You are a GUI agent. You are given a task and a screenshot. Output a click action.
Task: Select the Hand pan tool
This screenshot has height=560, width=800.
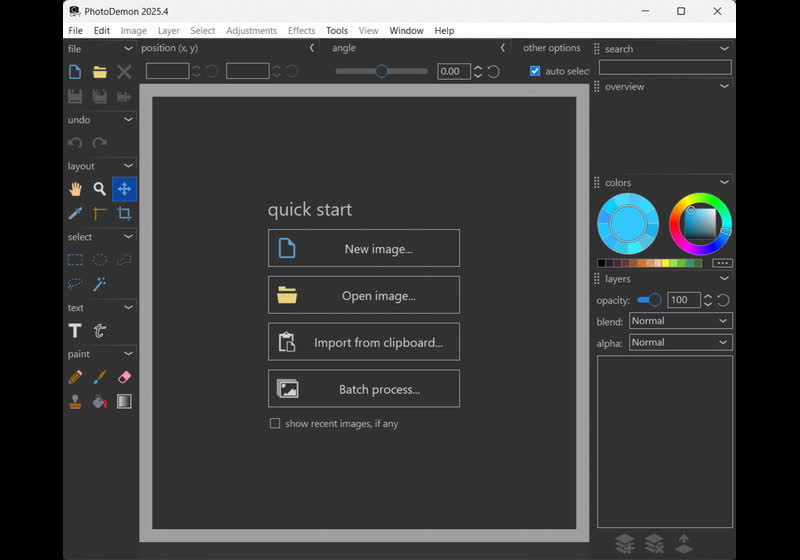[x=75, y=189]
